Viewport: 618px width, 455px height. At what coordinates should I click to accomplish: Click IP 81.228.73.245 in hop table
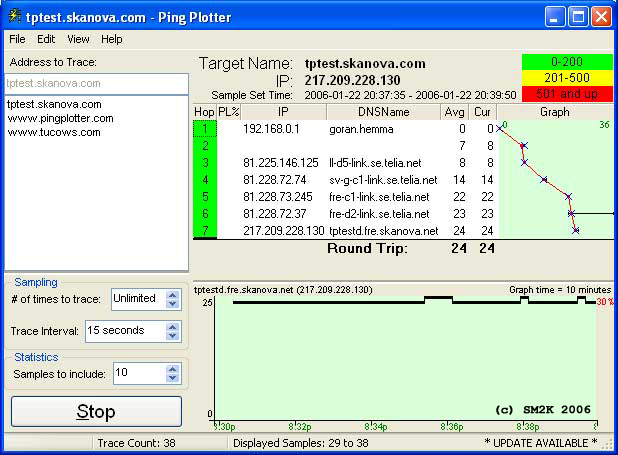tap(277, 197)
